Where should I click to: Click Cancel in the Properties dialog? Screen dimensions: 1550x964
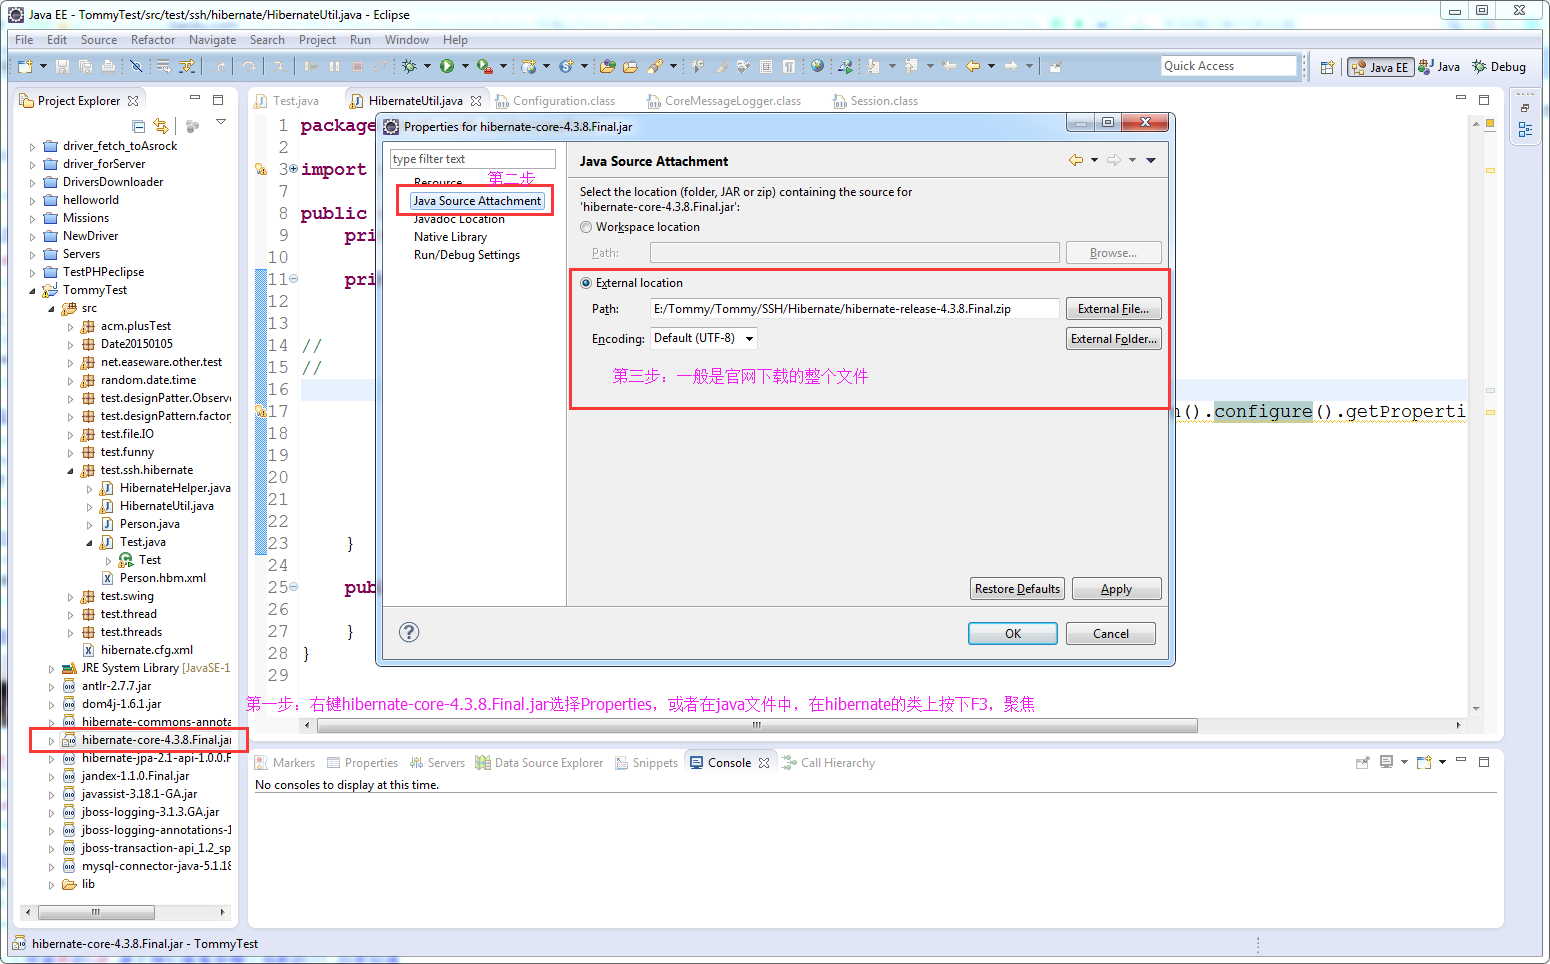(1110, 634)
